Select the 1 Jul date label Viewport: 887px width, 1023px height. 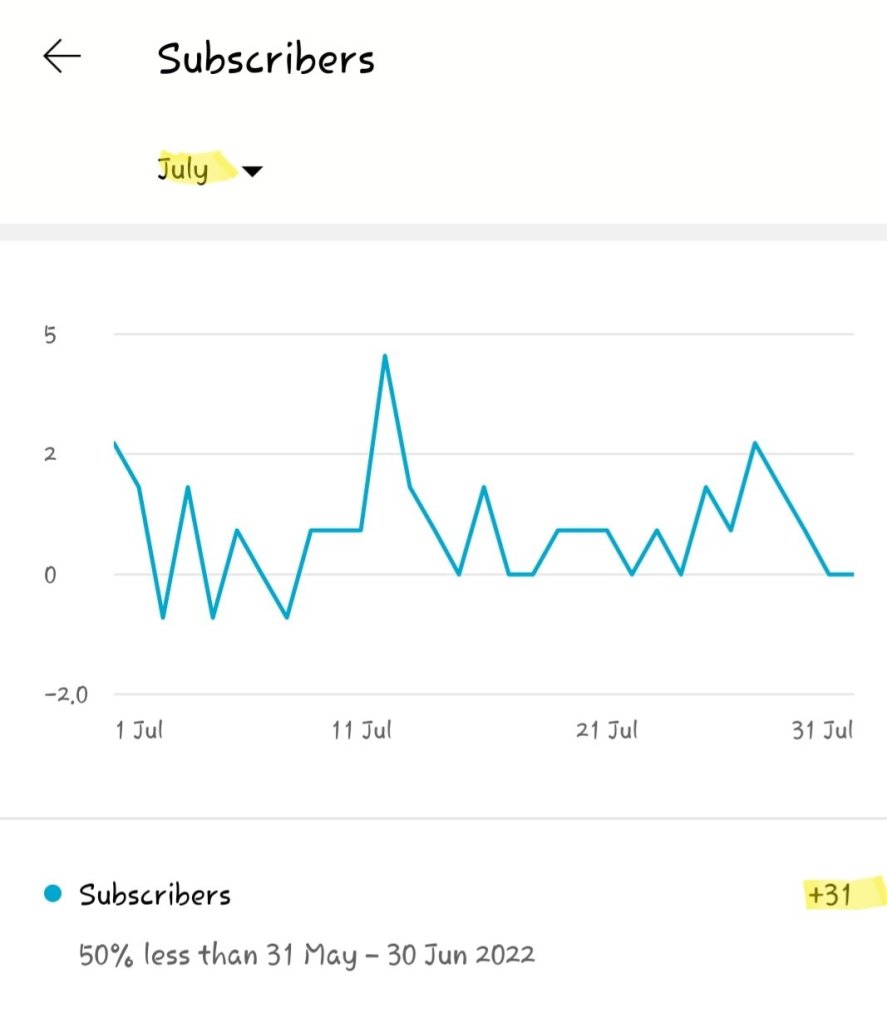click(139, 730)
